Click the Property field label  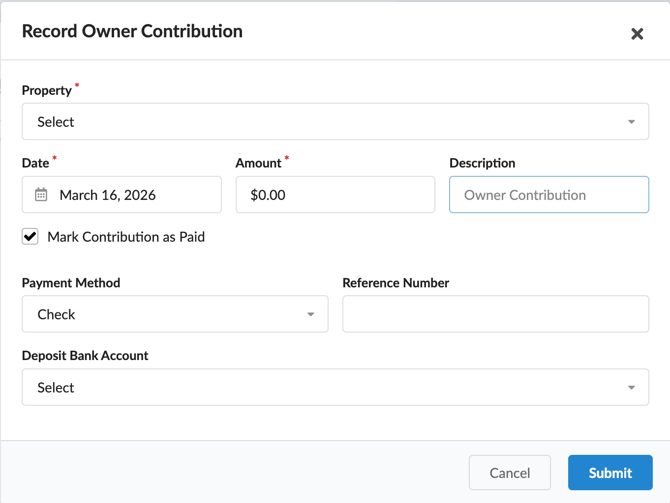coord(47,91)
